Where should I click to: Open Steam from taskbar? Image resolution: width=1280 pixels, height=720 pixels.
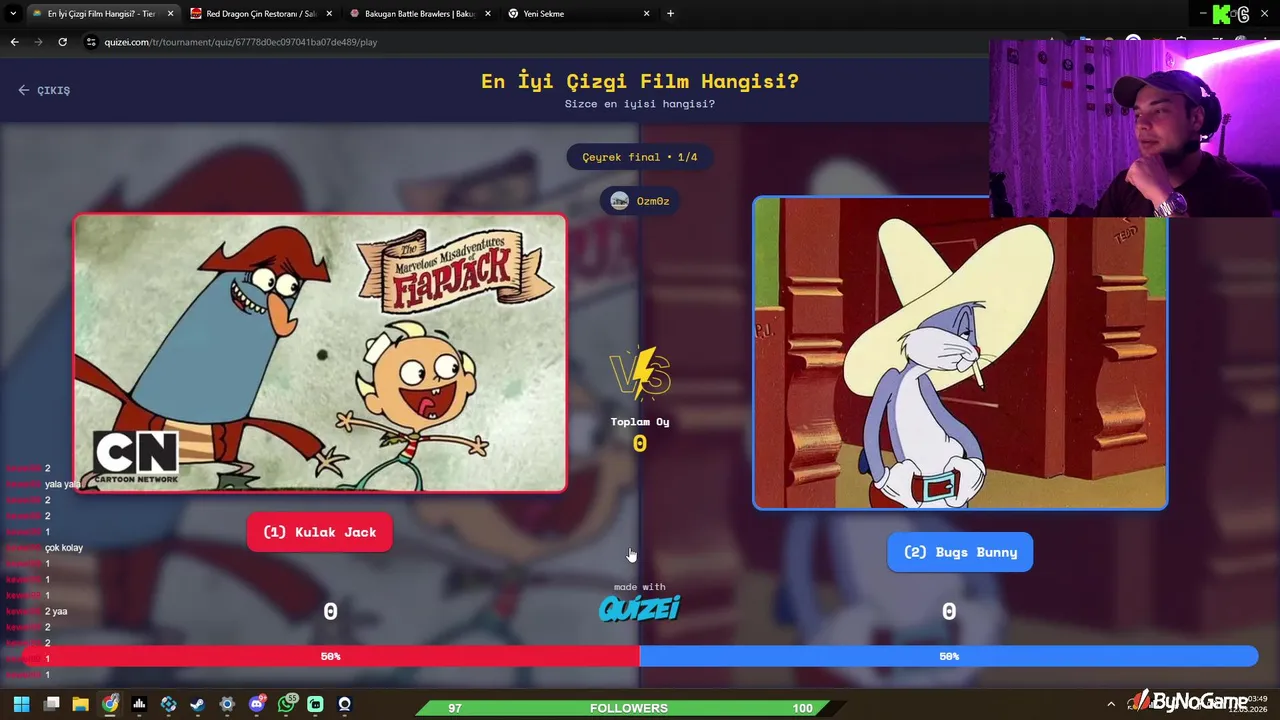tap(197, 704)
